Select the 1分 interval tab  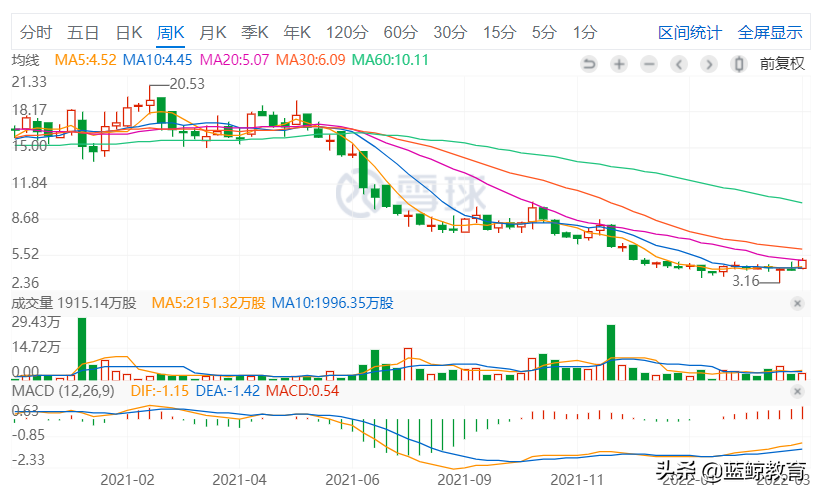coord(584,32)
